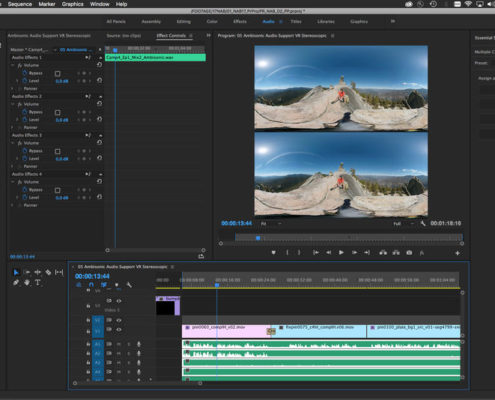
Task: Mute audio track A1
Action: 119,344
